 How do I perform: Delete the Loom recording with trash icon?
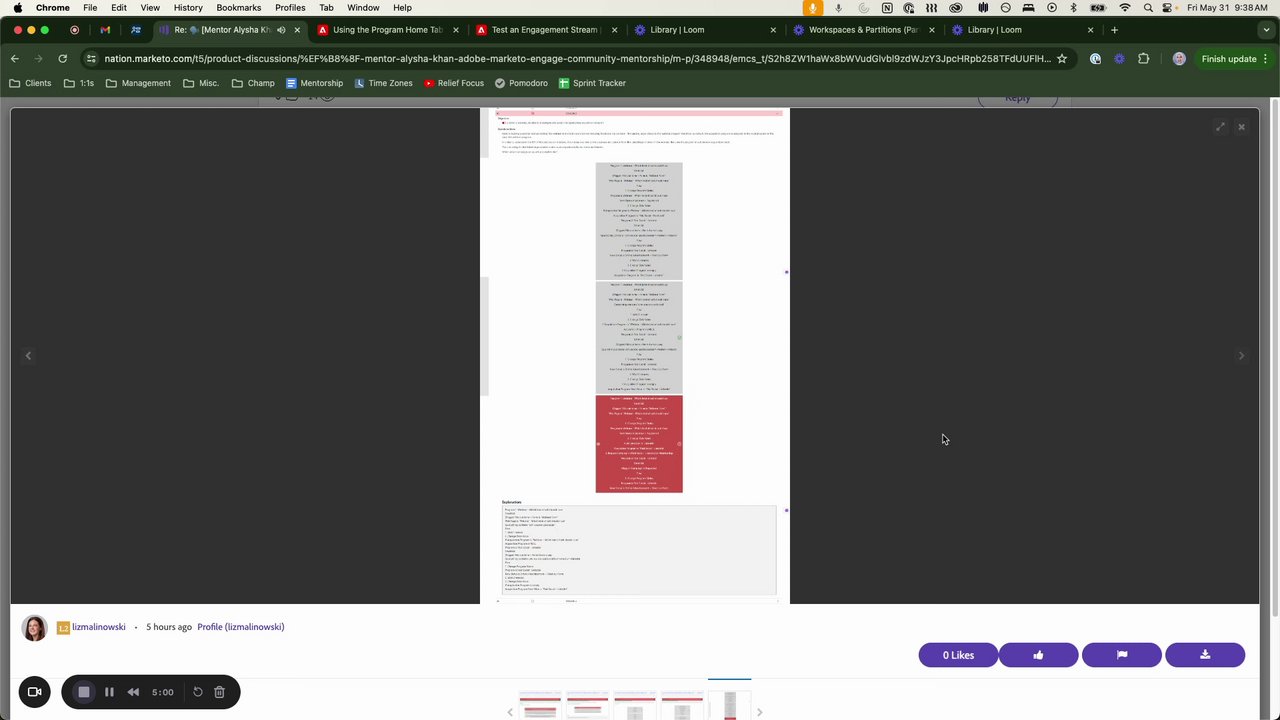pyautogui.click(x=219, y=692)
